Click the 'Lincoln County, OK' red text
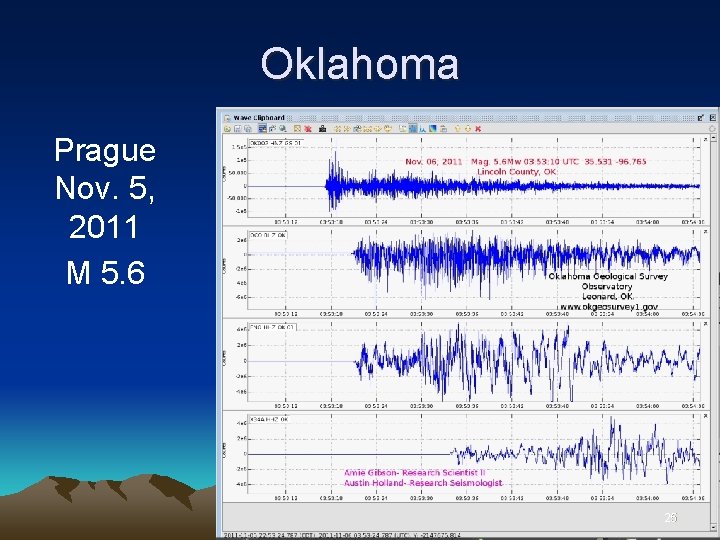This screenshot has height=540, width=720. (517, 172)
